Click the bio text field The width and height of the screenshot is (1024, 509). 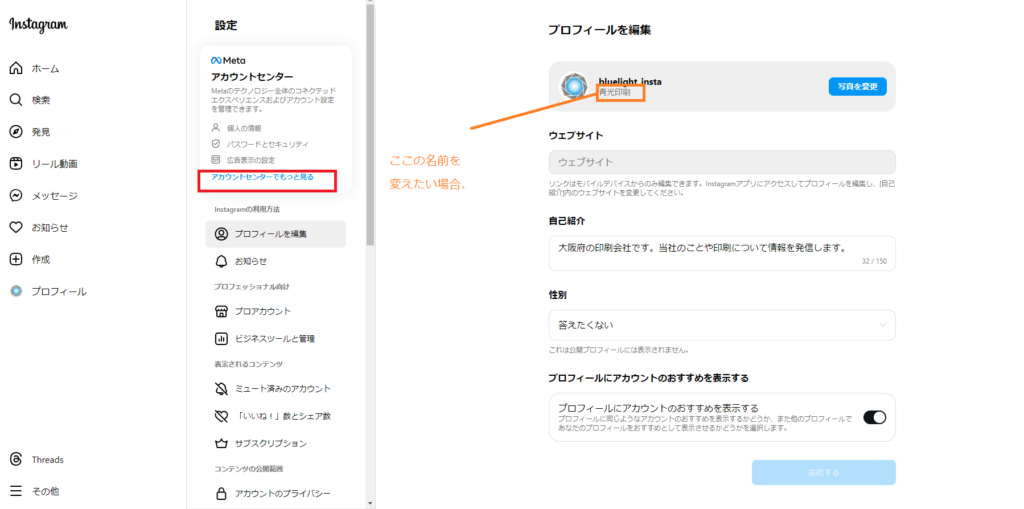pyautogui.click(x=721, y=253)
